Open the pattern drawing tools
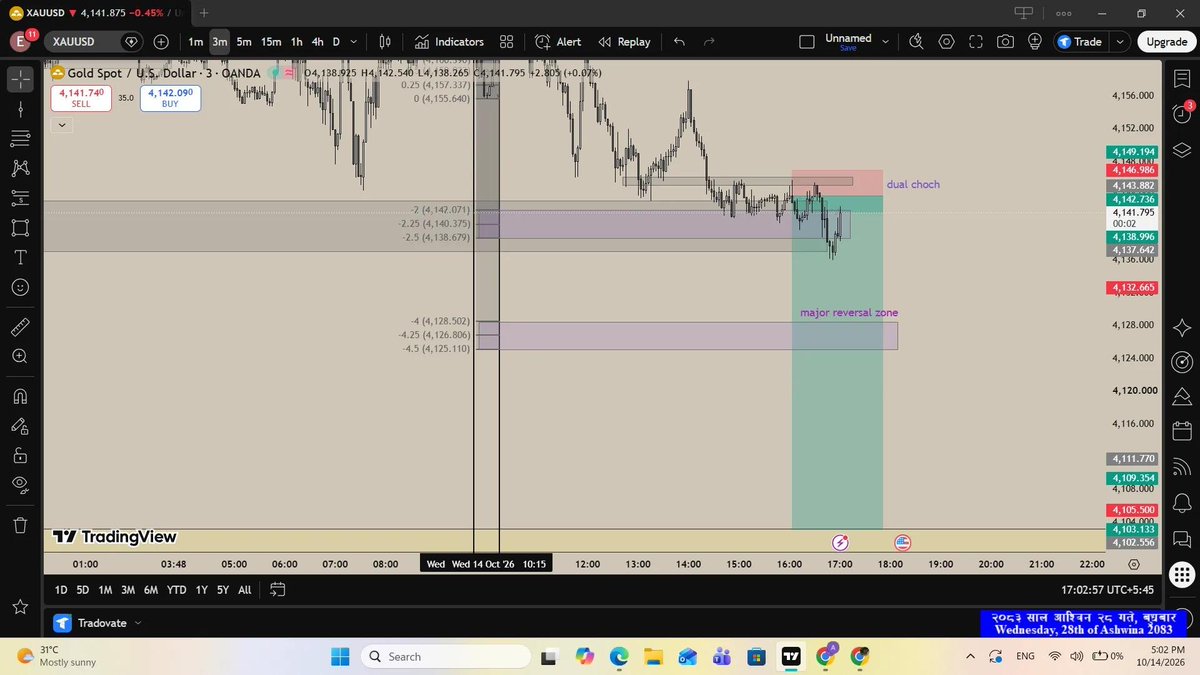Screen dimensions: 1200x675 point(21,168)
